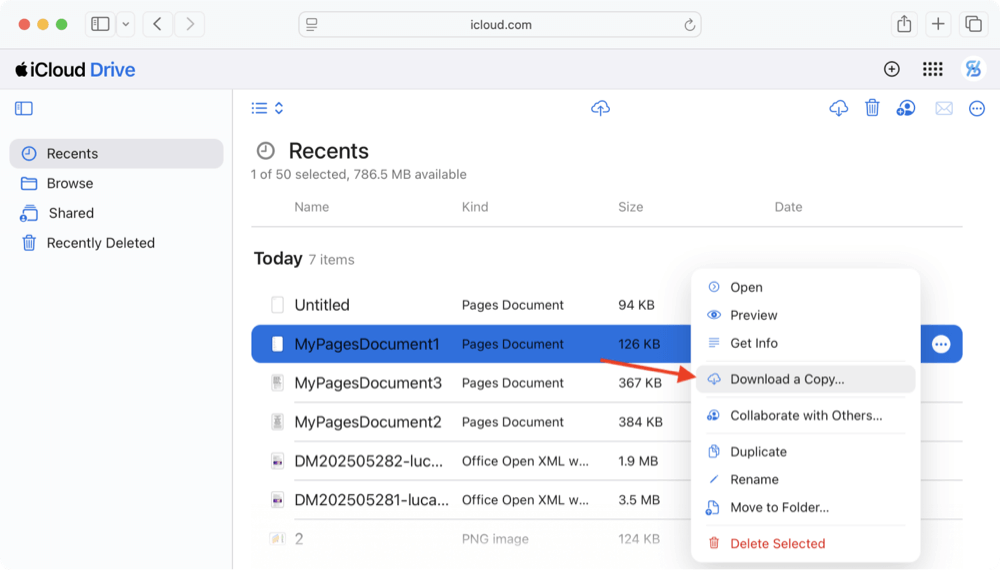Click the Today section heading
This screenshot has height=570, width=1000.
point(278,259)
